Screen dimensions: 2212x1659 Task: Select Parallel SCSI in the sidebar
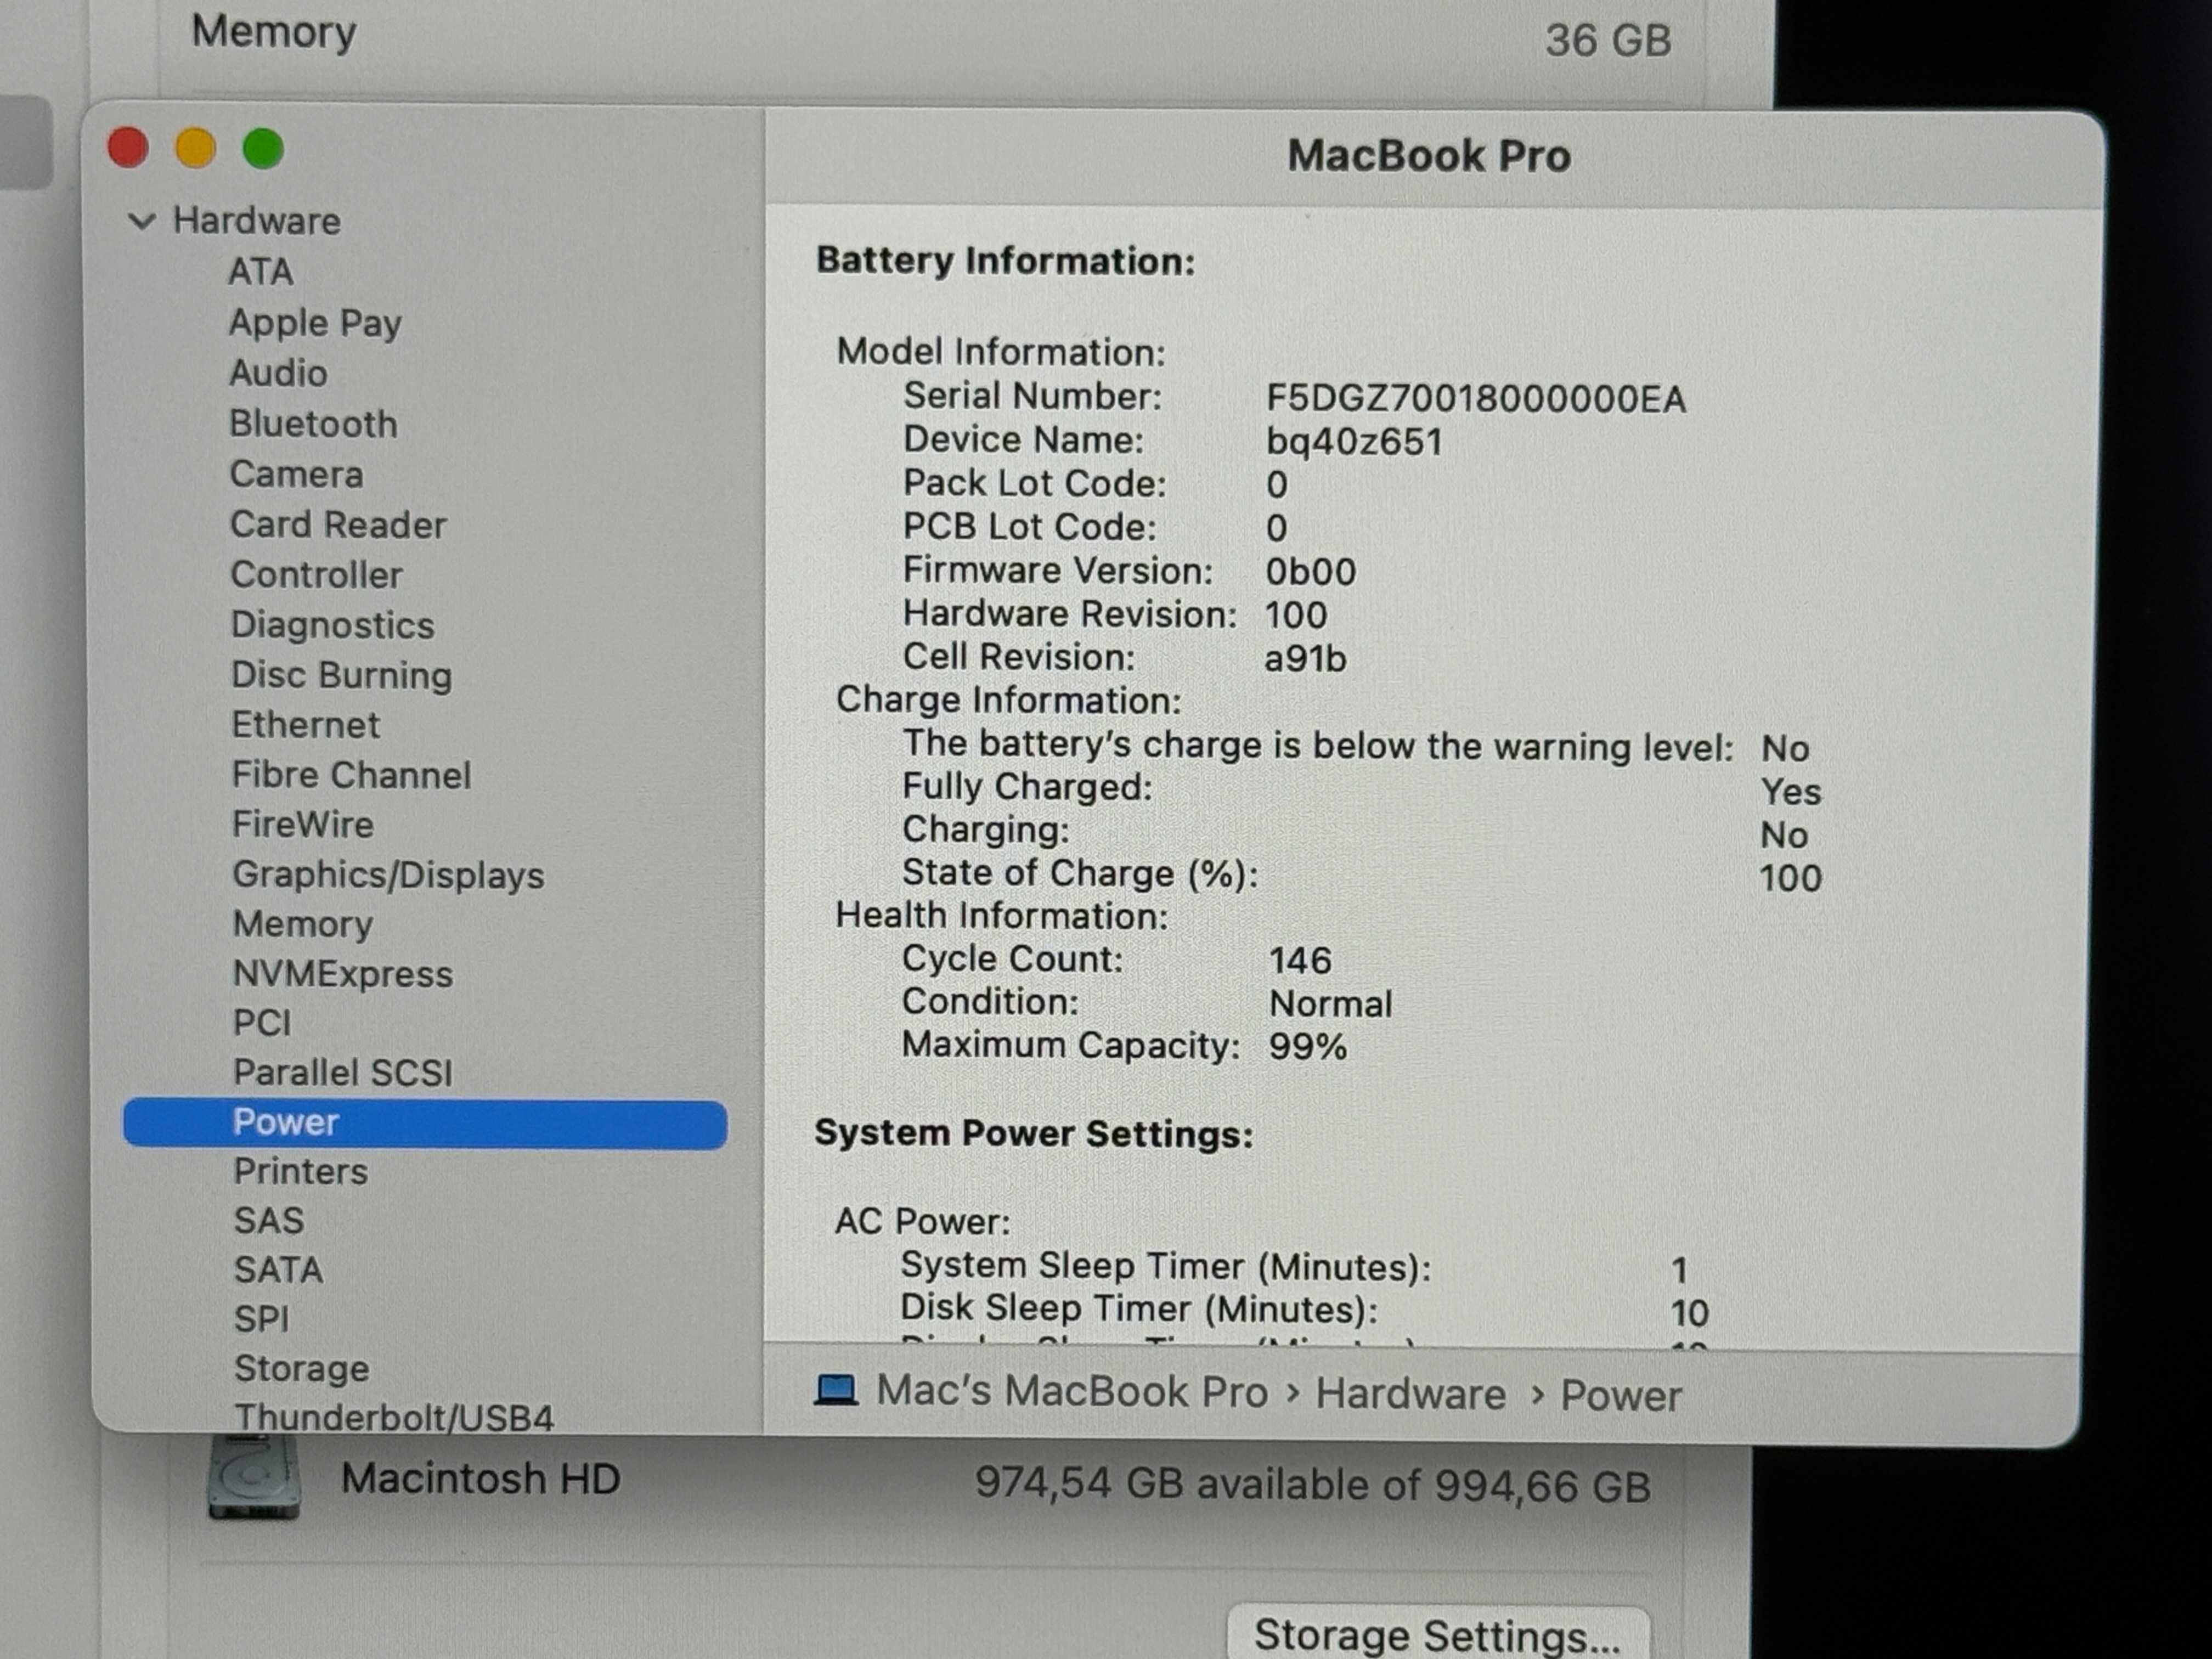pos(342,1073)
